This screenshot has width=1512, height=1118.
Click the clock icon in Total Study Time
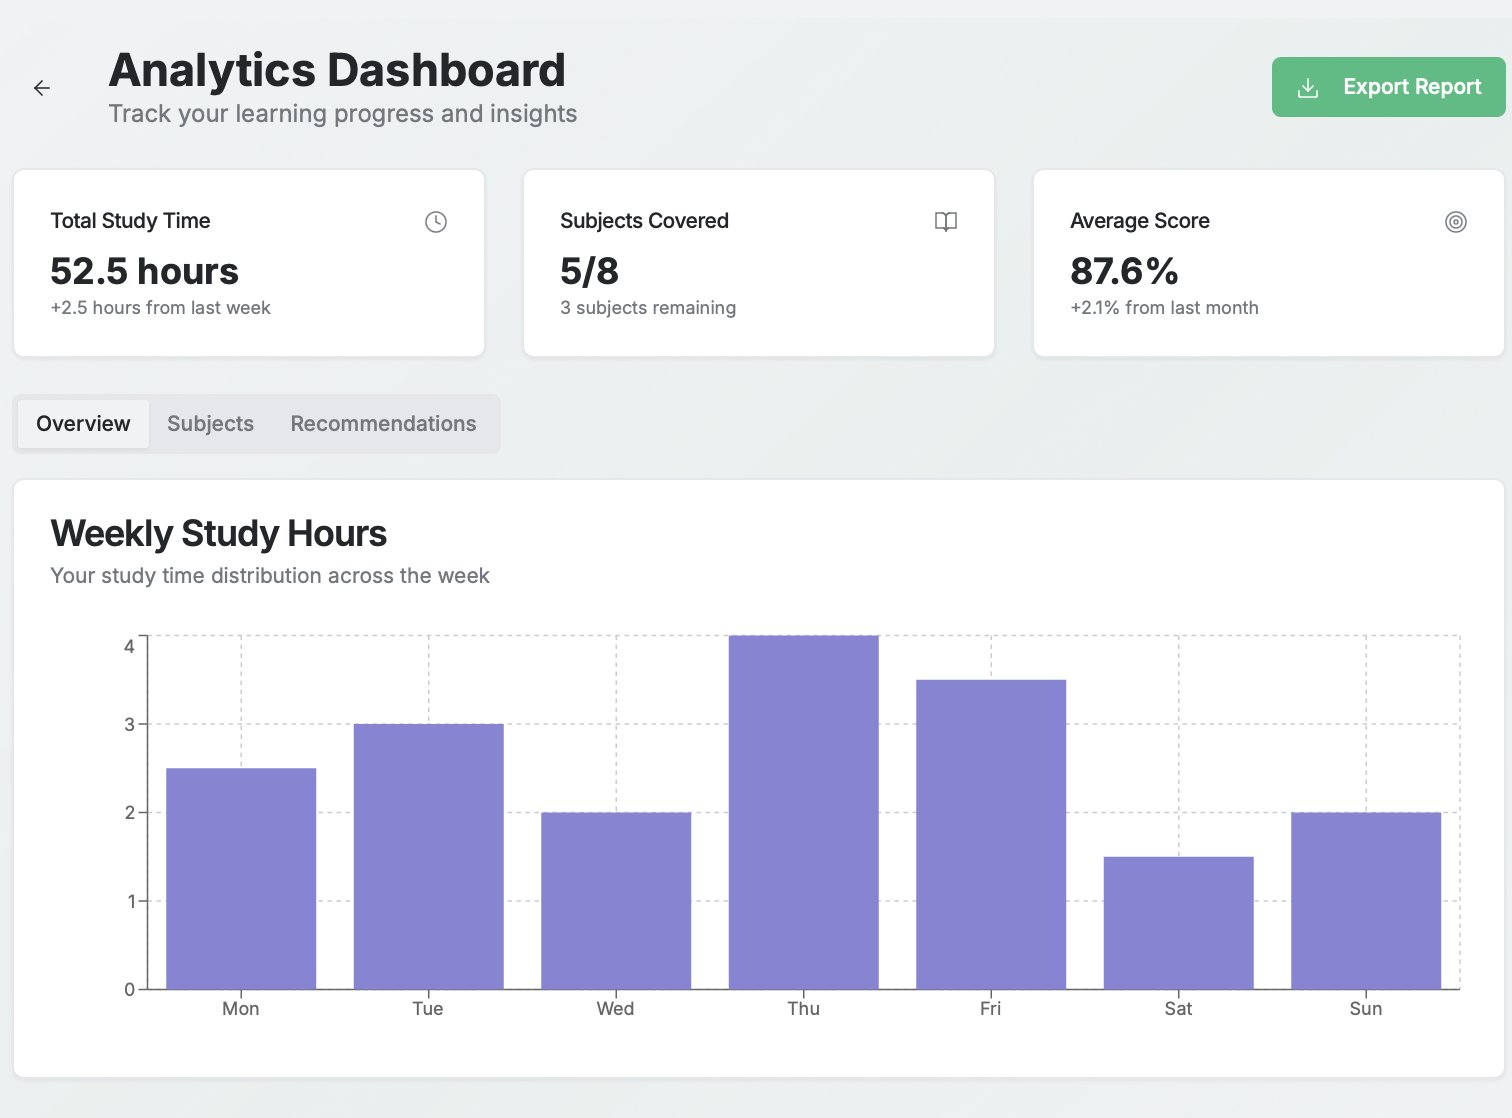pyautogui.click(x=436, y=222)
